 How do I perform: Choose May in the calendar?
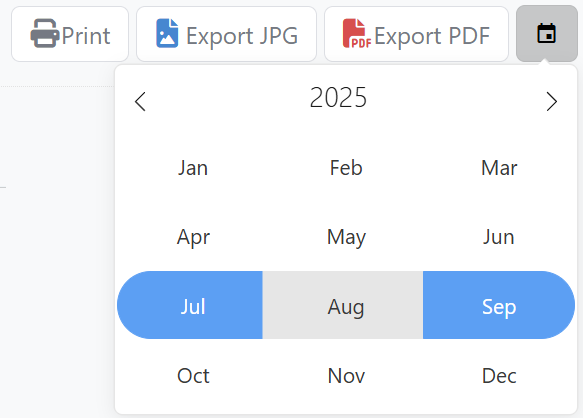[x=346, y=237]
